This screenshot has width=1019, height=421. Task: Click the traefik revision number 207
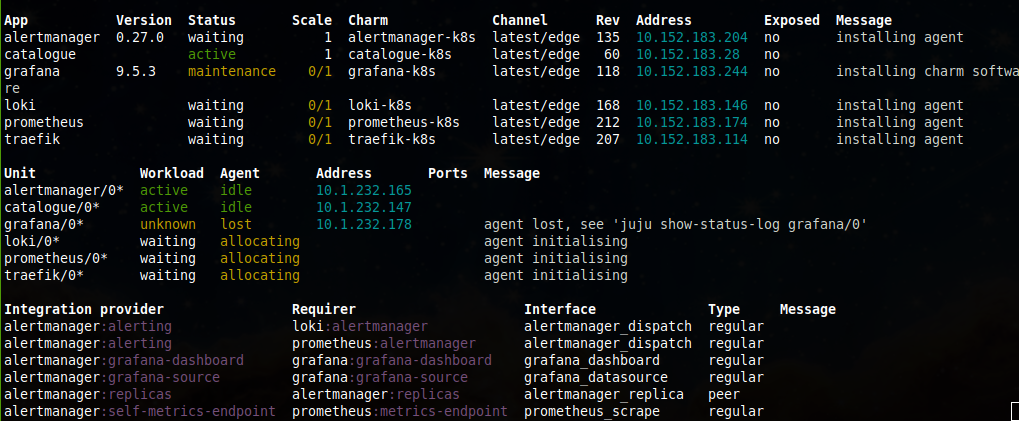[608, 139]
